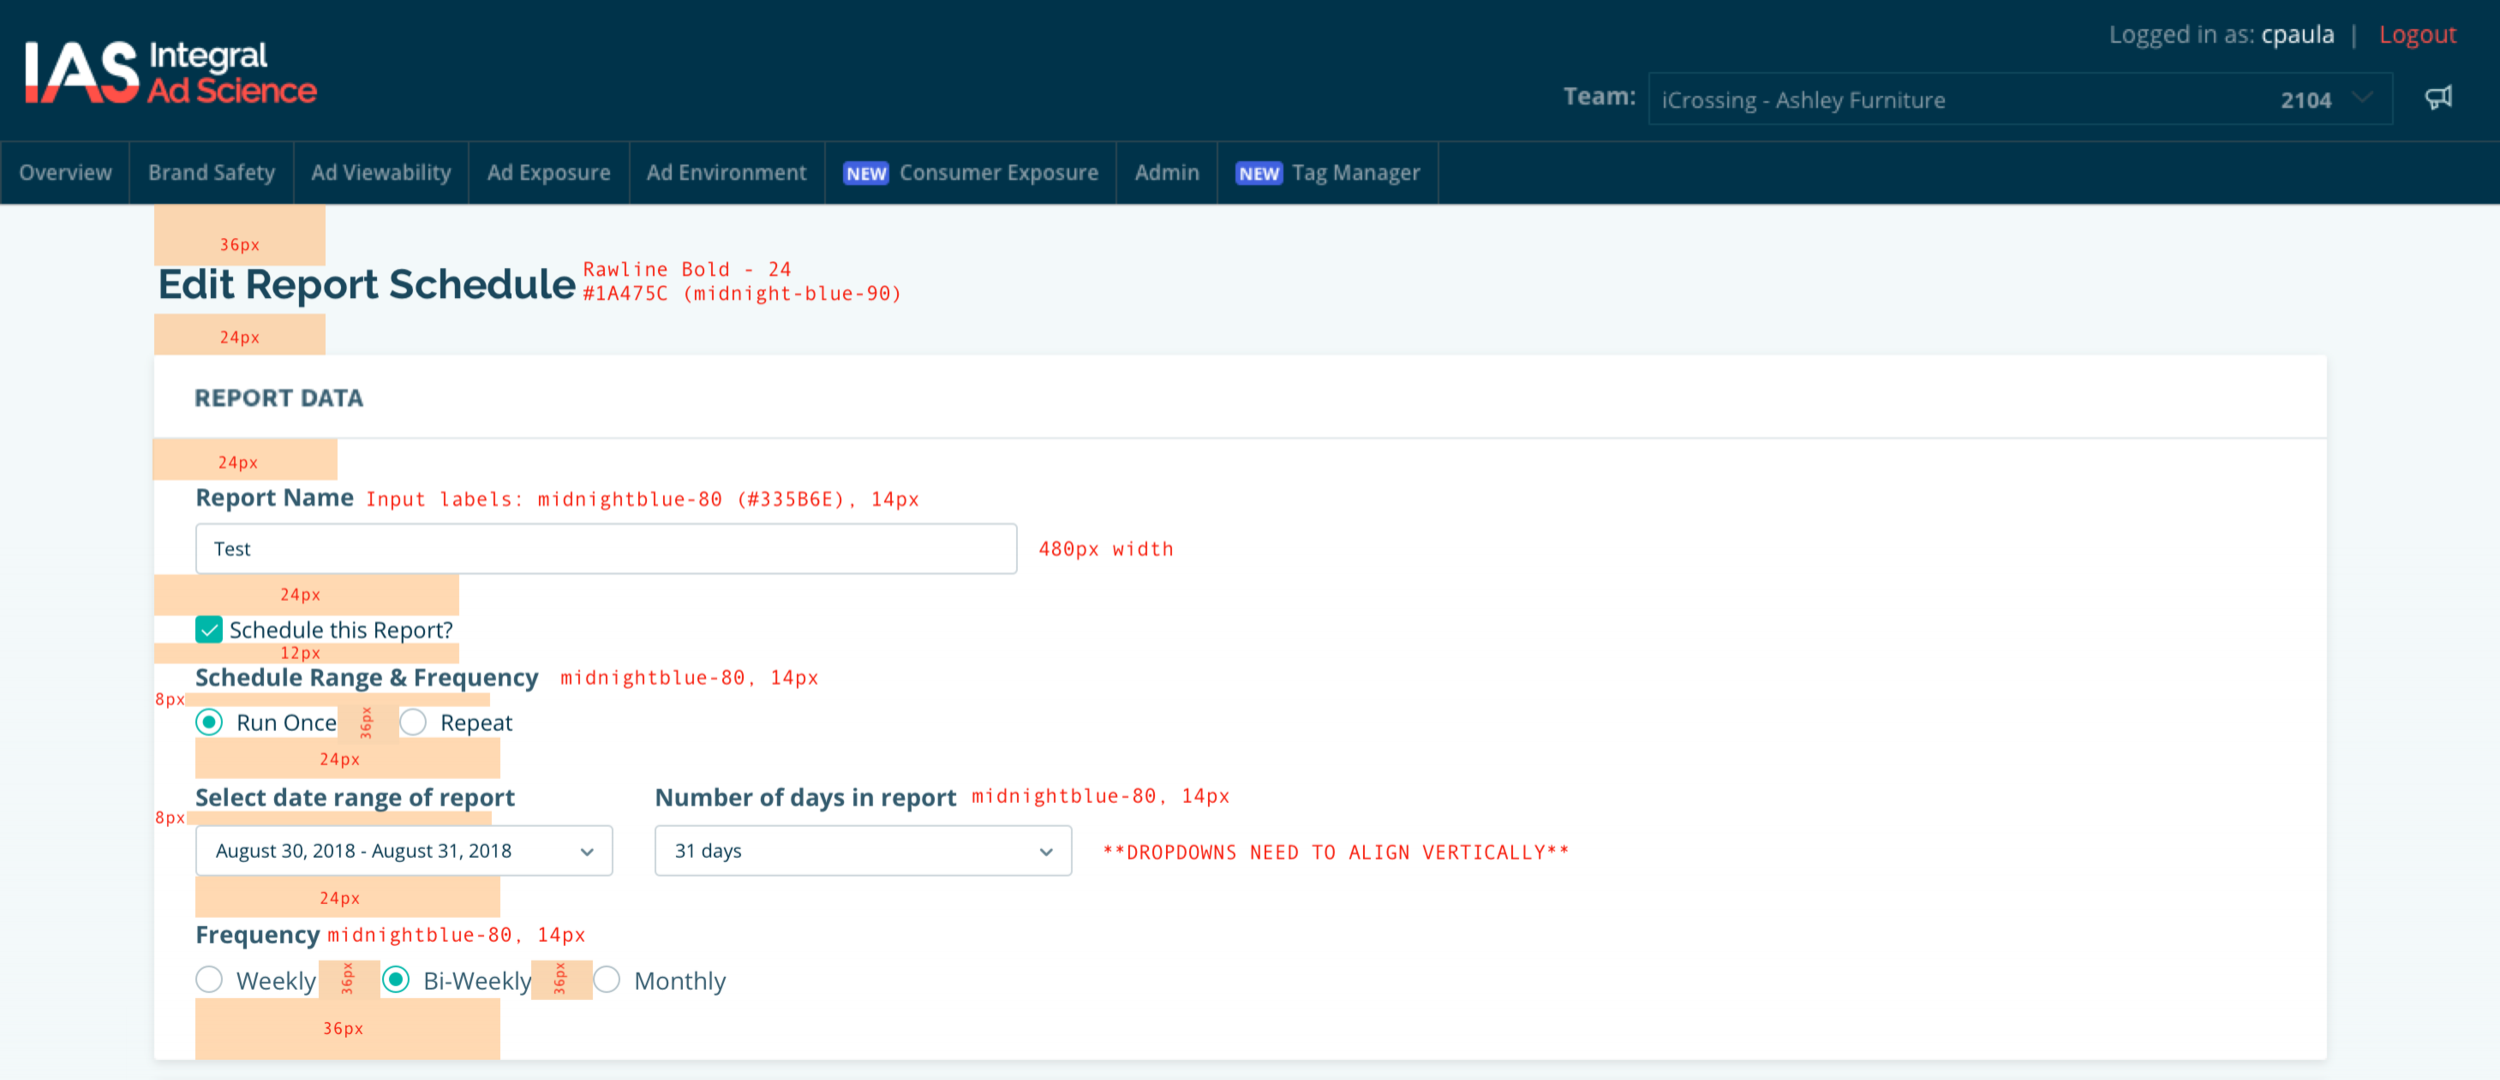
Task: Click the Select date range of report label
Action: (355, 798)
